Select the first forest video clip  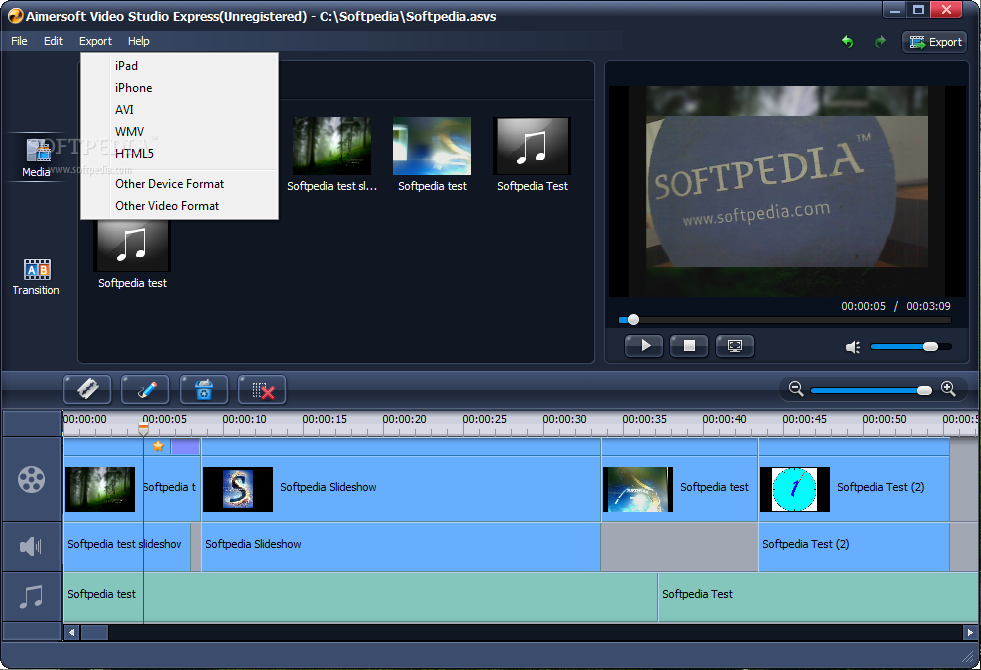pos(132,480)
